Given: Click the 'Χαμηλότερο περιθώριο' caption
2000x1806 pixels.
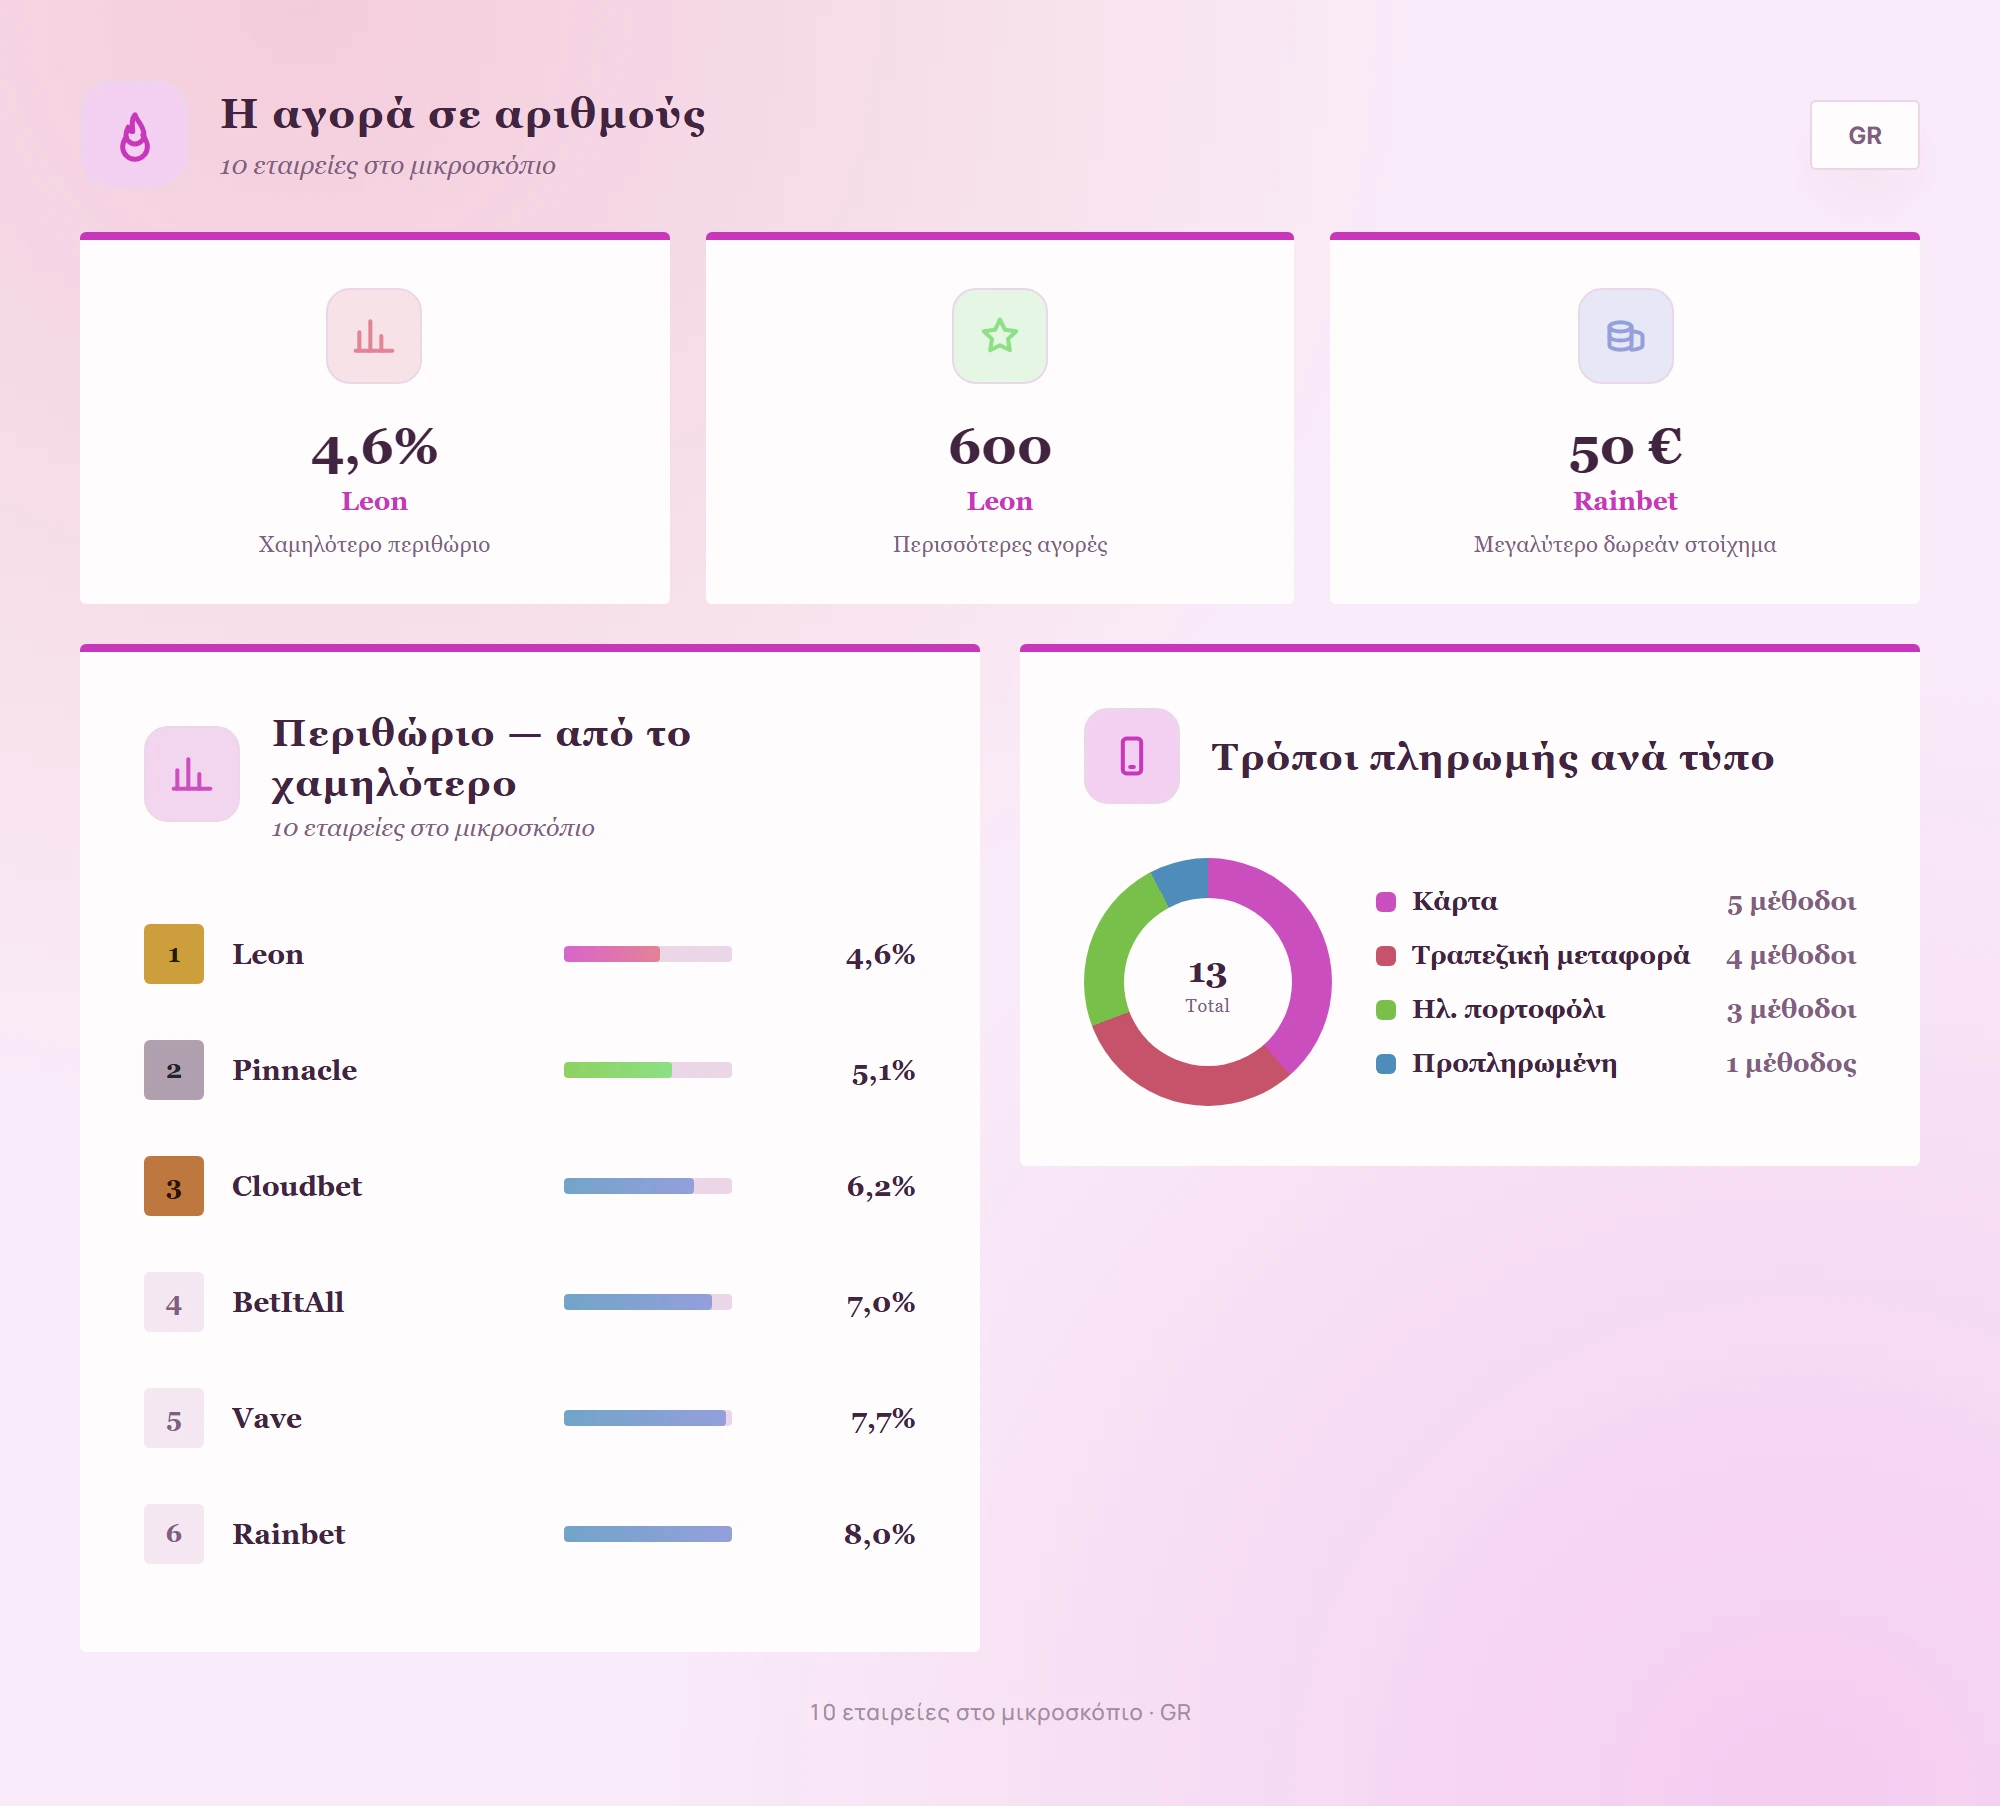Looking at the screenshot, I should (x=374, y=545).
